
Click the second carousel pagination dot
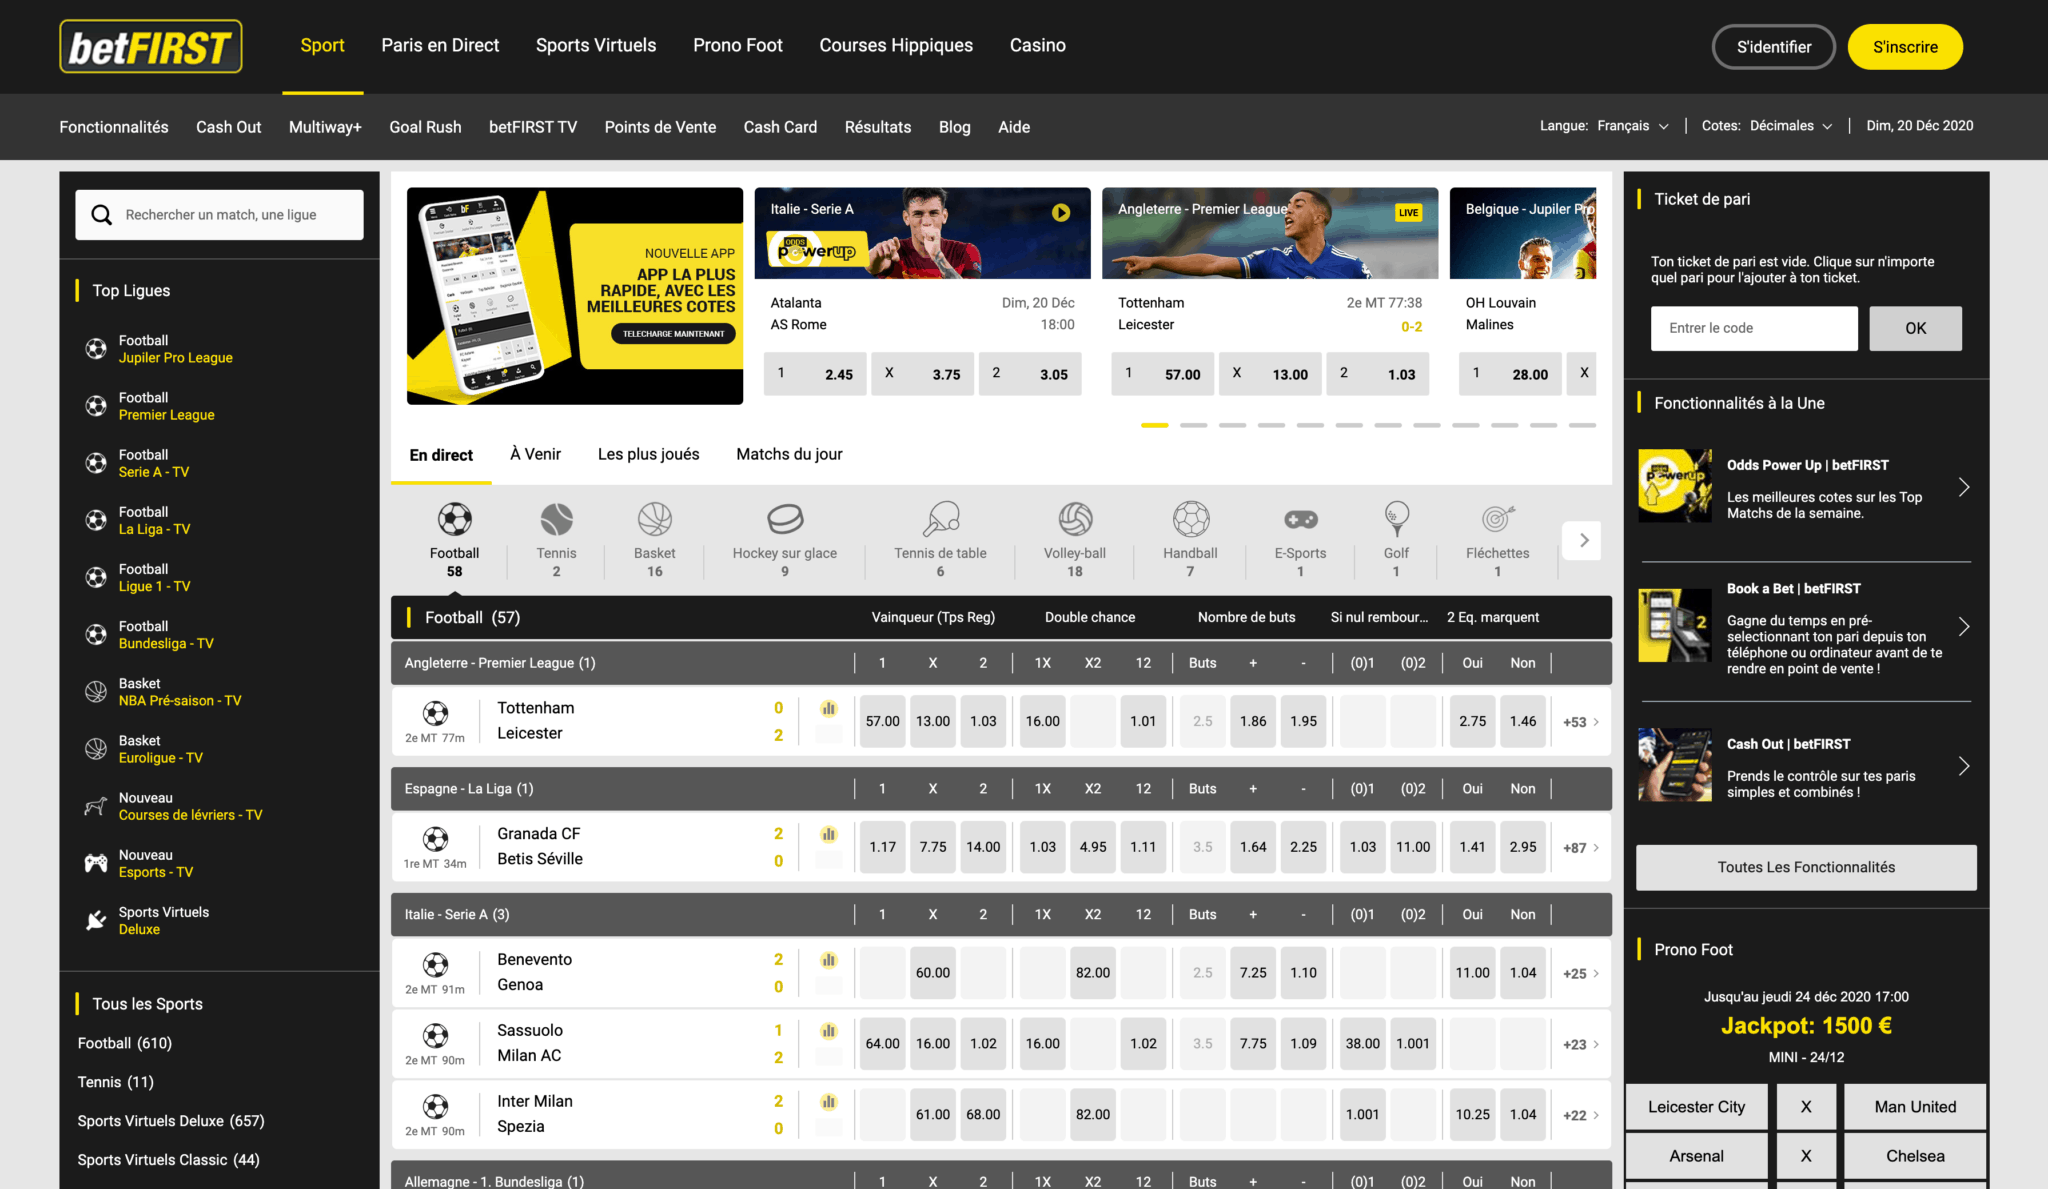(1192, 424)
